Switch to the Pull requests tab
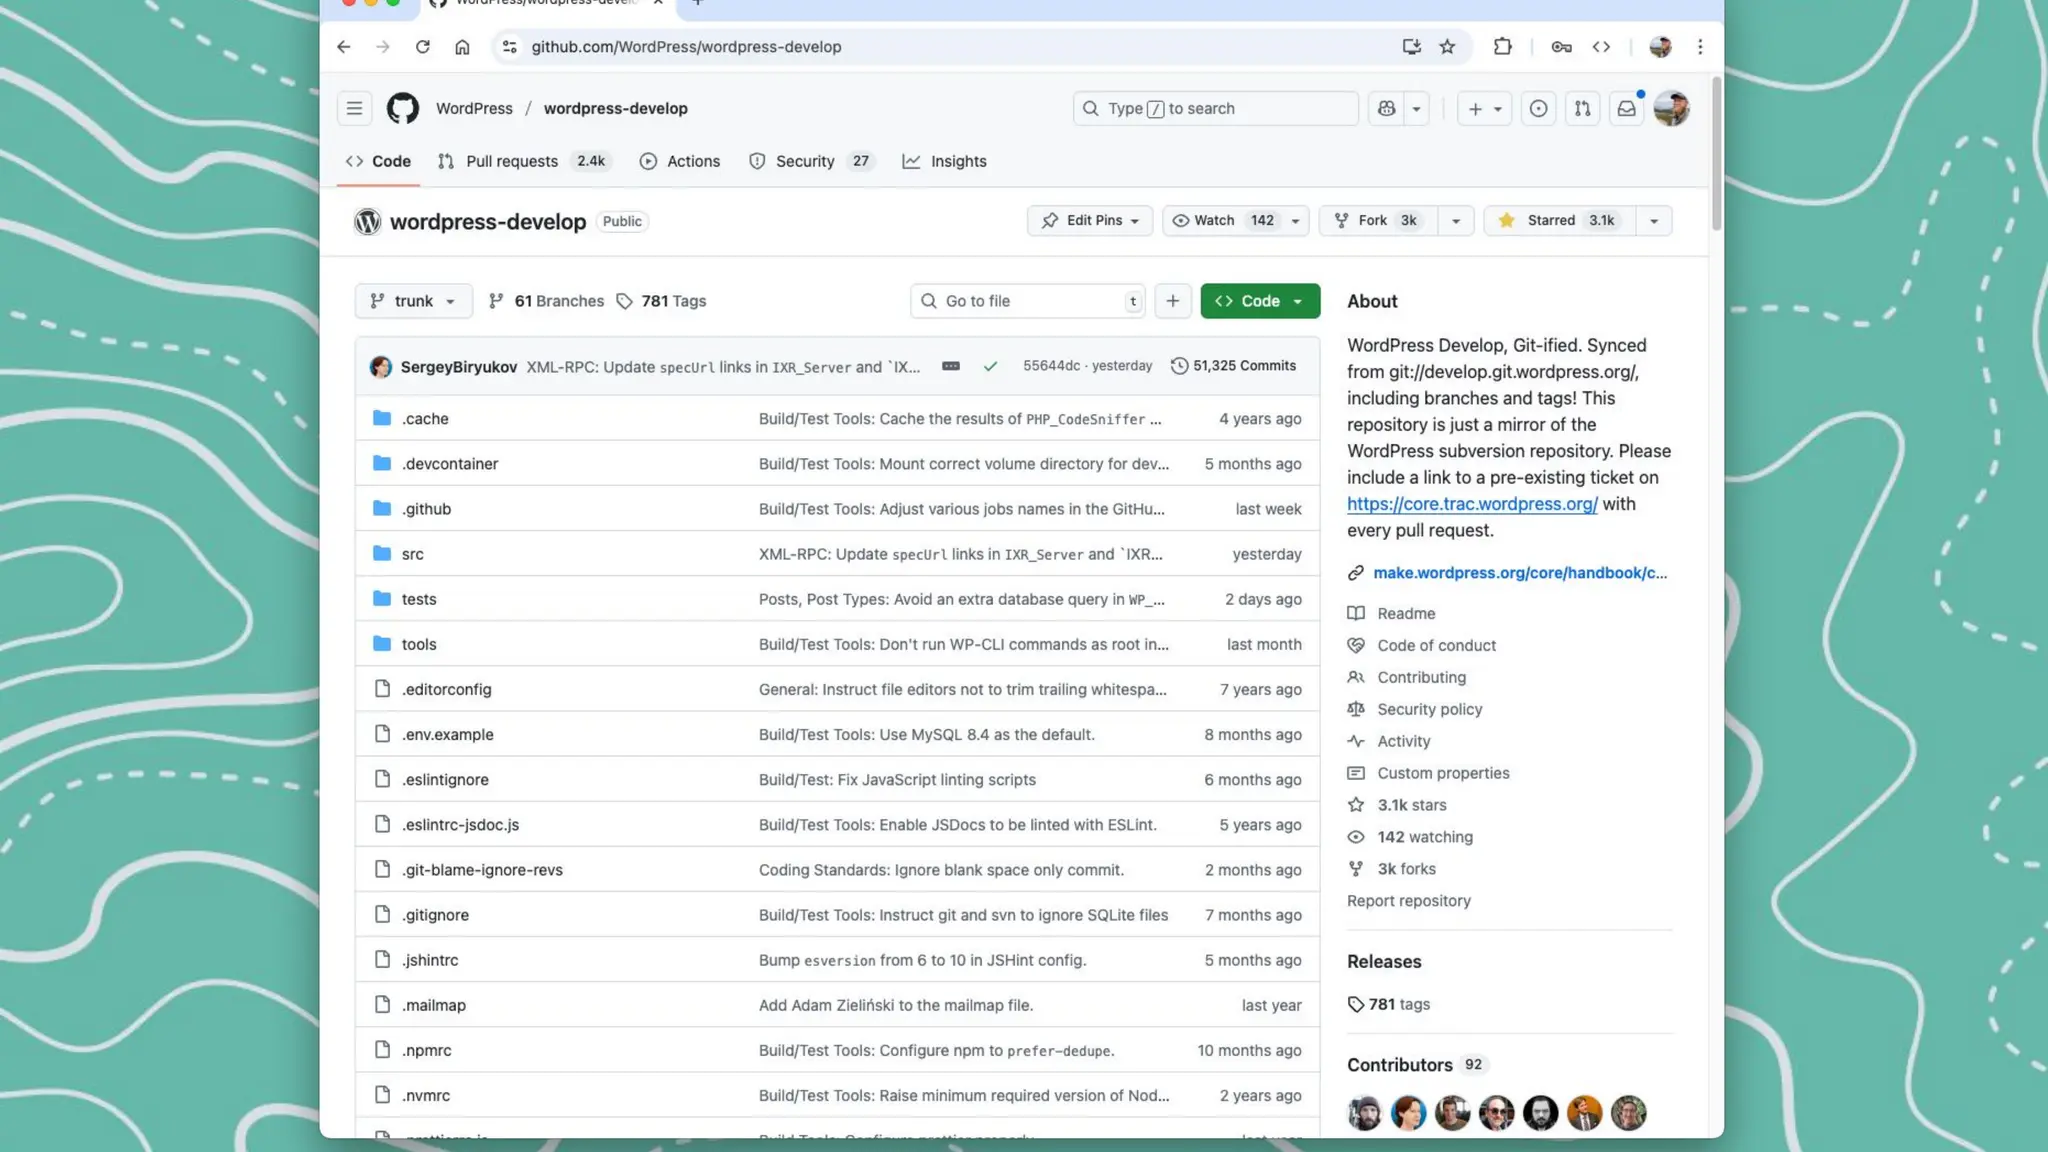Screen dimensions: 2048x1152 coord(511,161)
